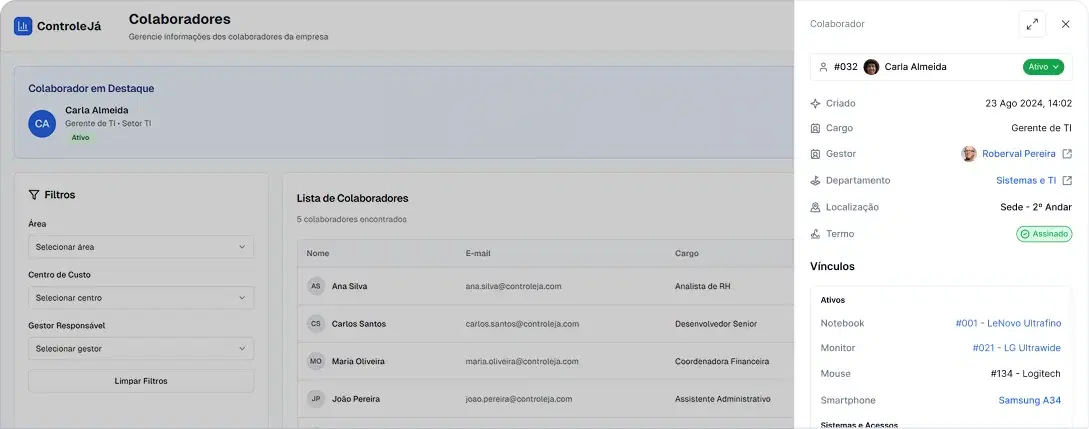The height and width of the screenshot is (429, 1089).
Task: Click the ControleJá logo icon
Action: pyautogui.click(x=23, y=27)
